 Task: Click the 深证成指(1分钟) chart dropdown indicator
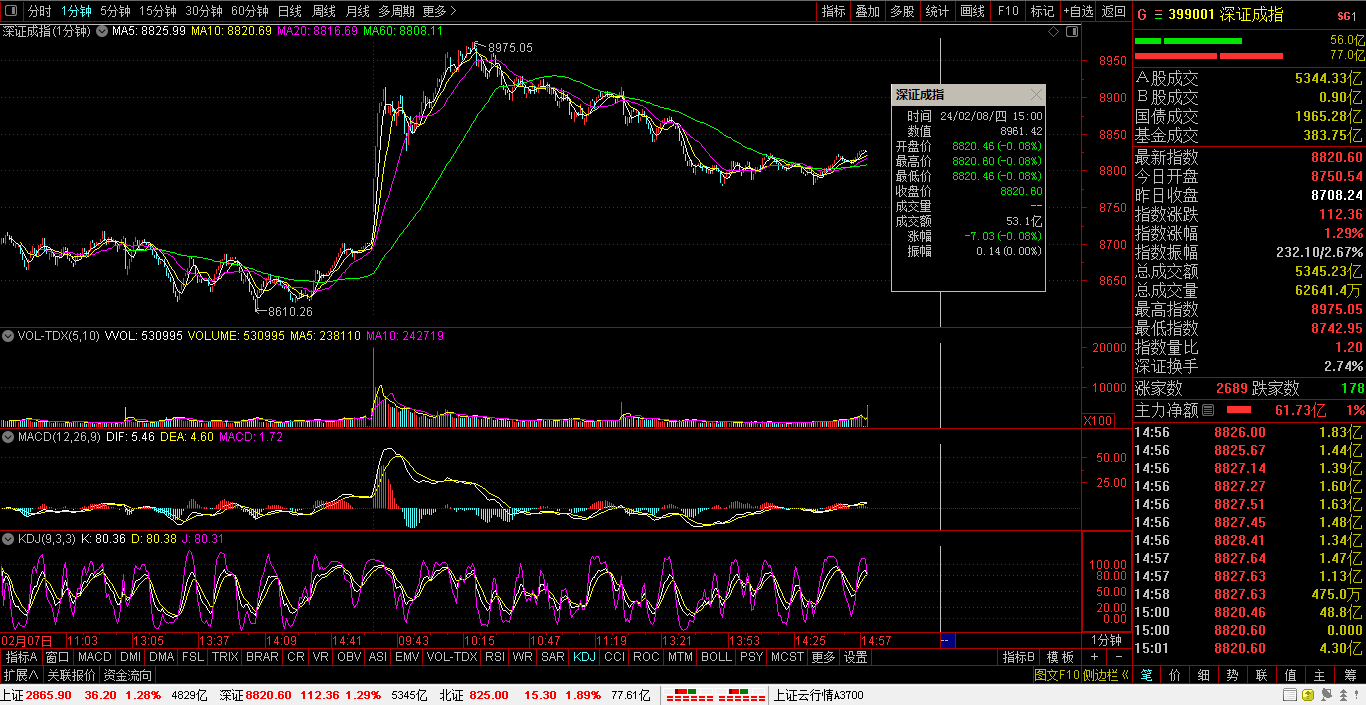pyautogui.click(x=101, y=32)
